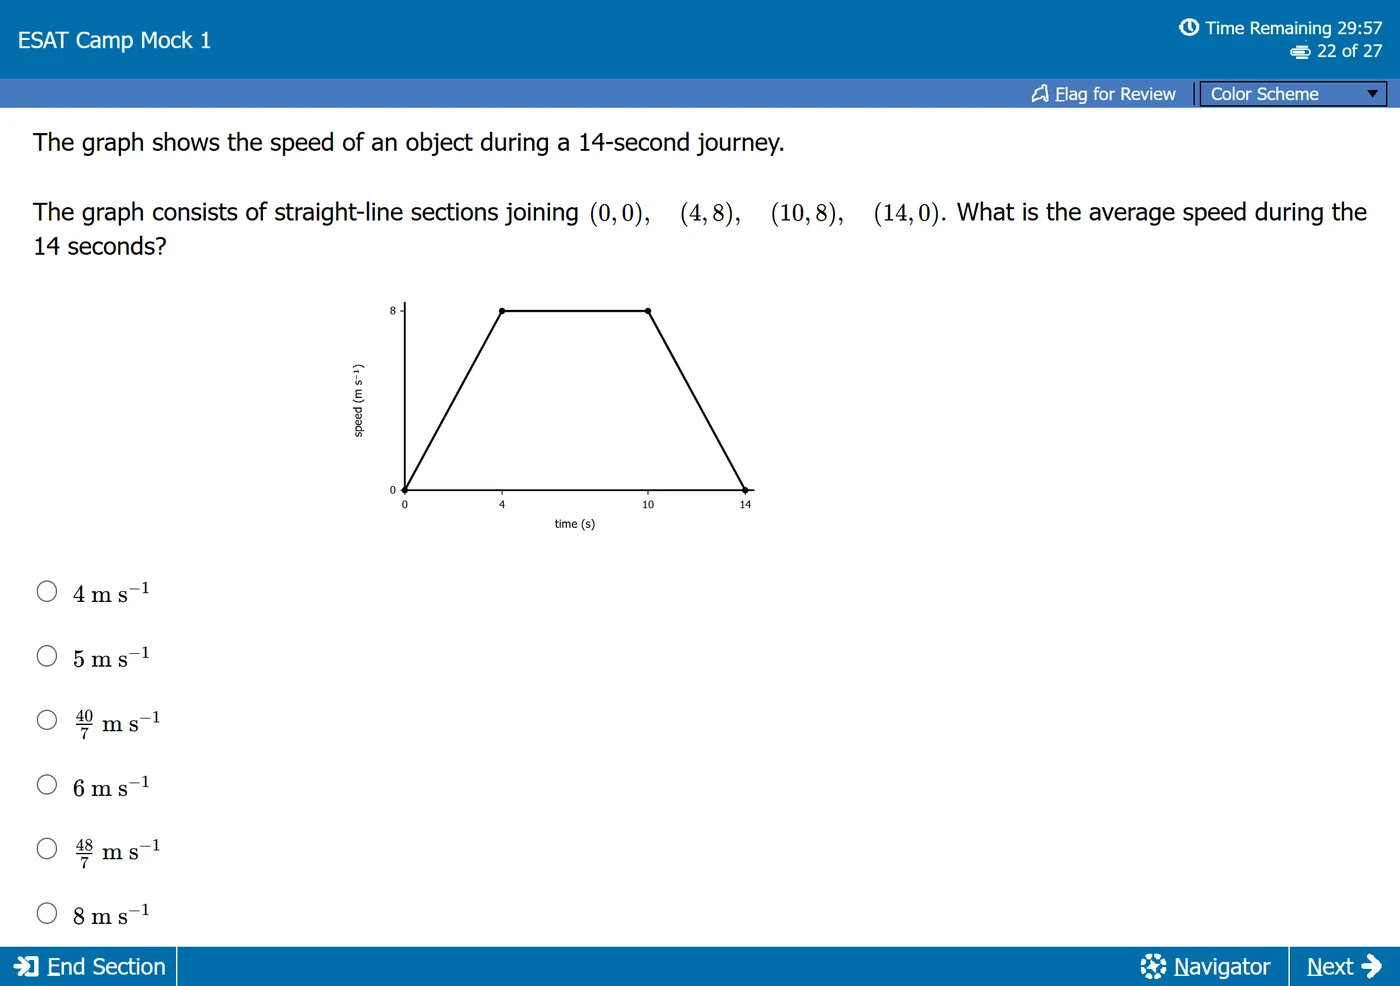
Task: Select the 5 m s⁻¹ answer option
Action: tap(47, 656)
